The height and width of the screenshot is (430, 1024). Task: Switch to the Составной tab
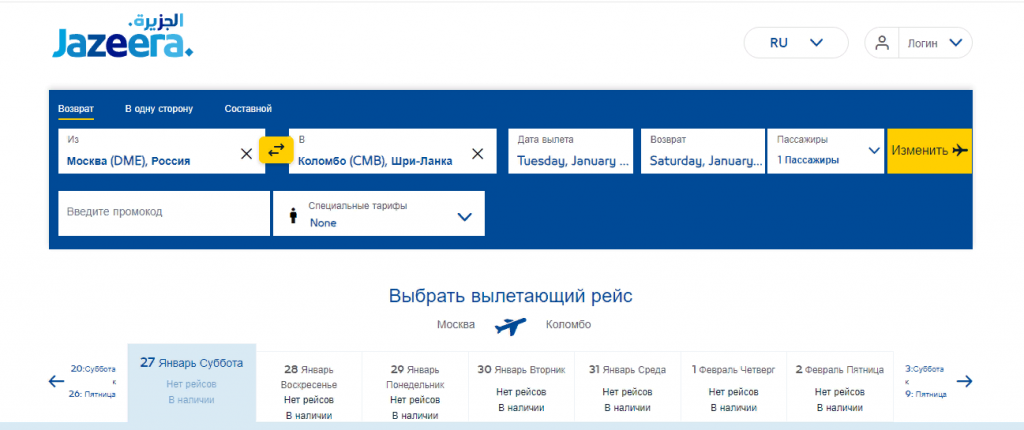tap(248, 109)
